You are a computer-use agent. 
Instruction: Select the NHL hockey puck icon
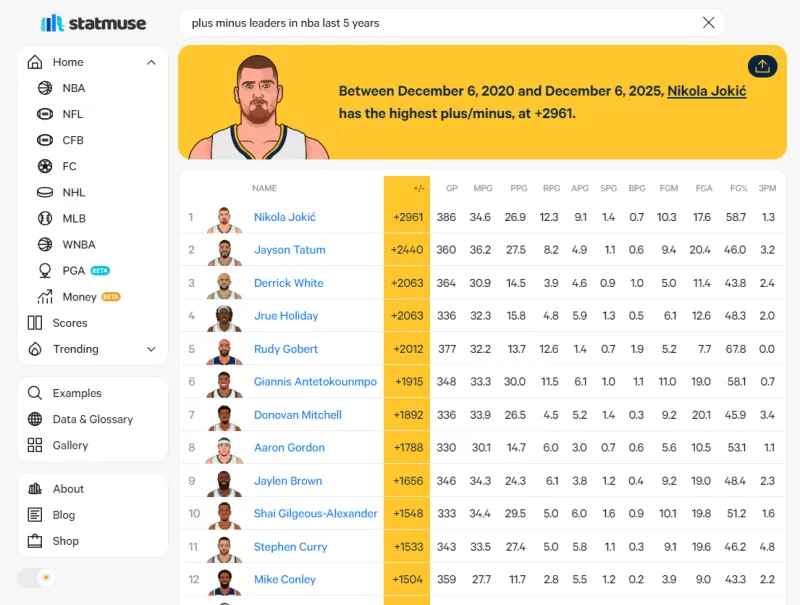pyautogui.click(x=45, y=192)
